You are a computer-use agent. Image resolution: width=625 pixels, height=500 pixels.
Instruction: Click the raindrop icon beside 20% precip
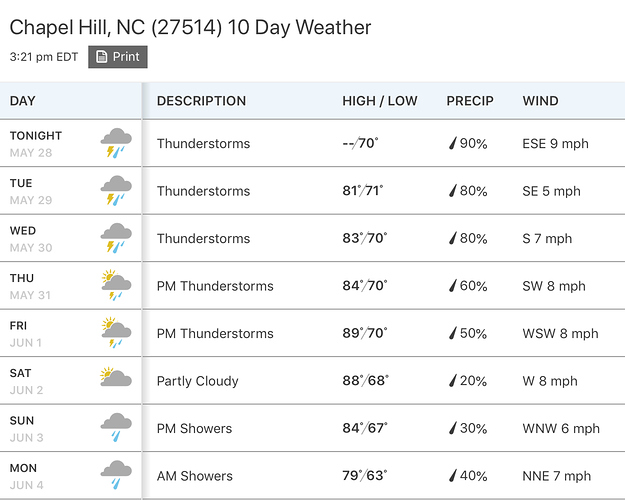[x=452, y=380]
